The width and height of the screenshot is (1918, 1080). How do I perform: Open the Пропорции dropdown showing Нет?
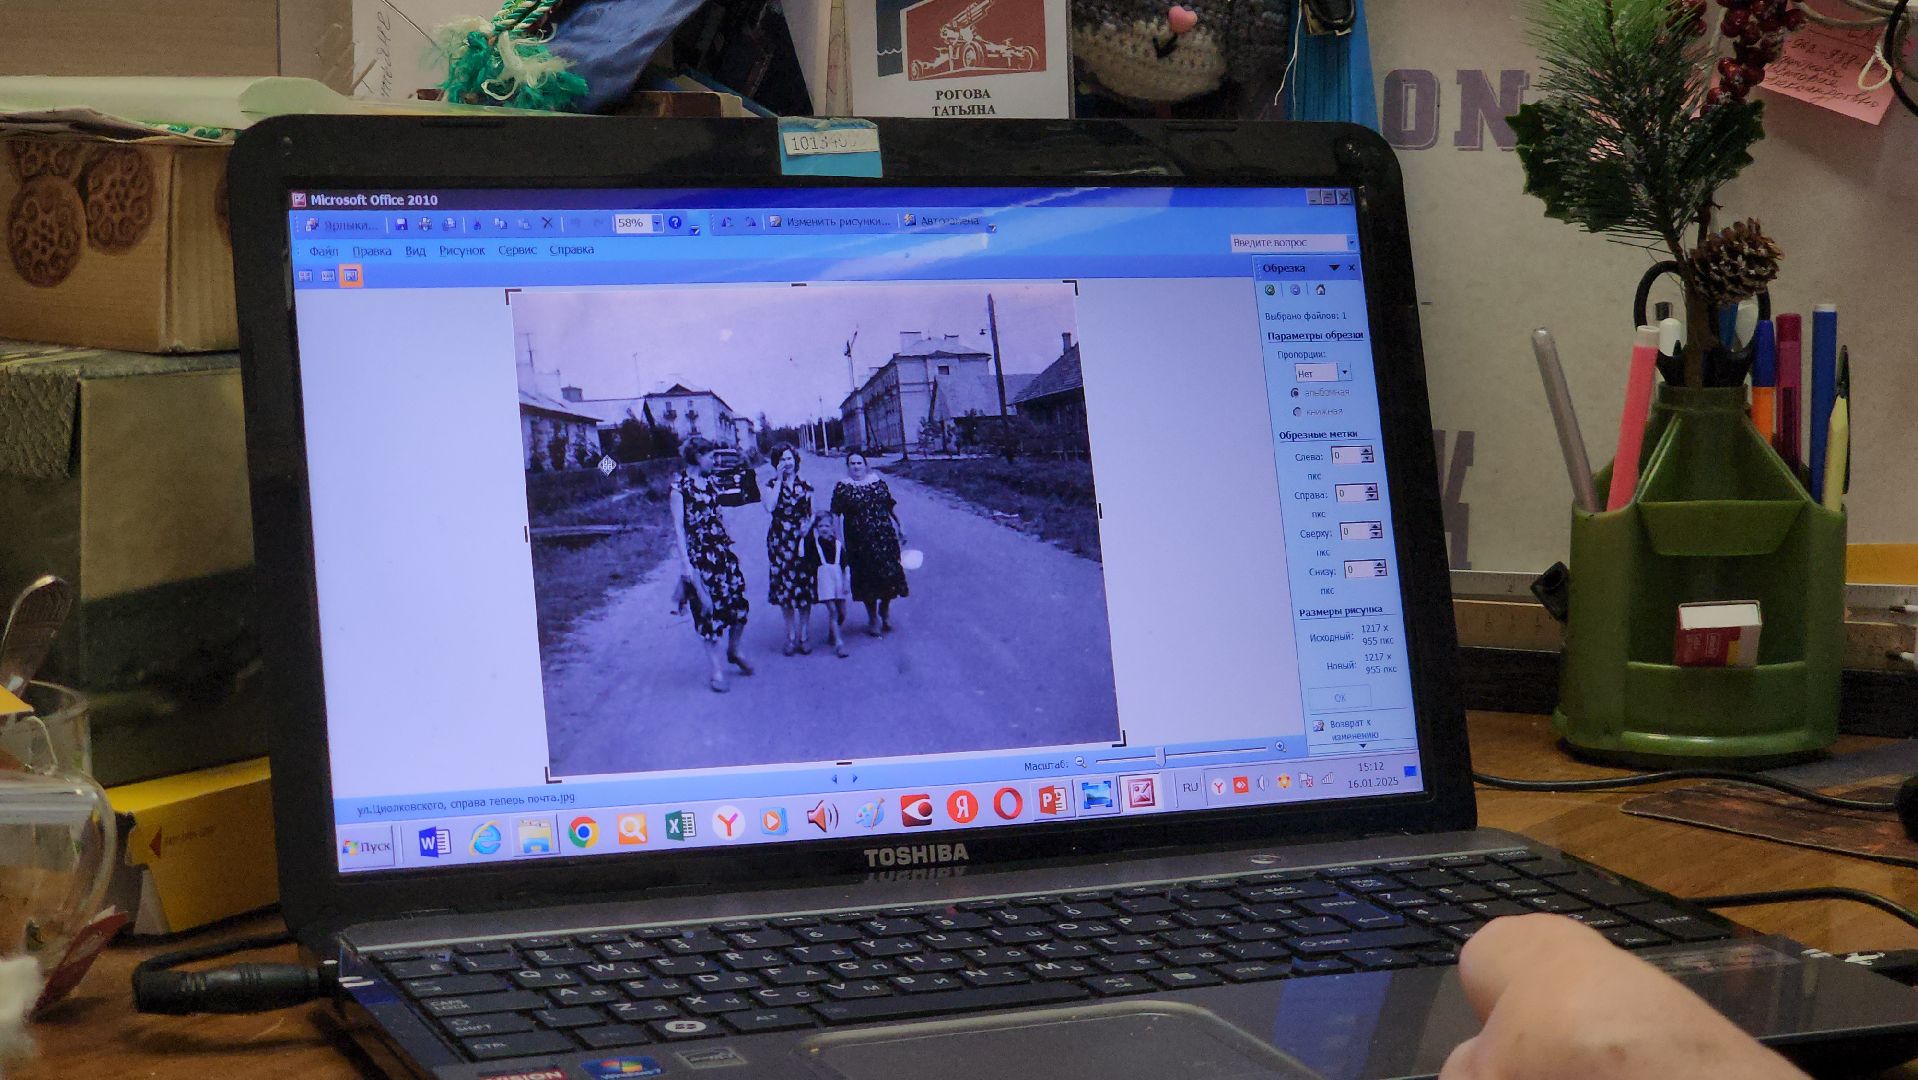coord(1344,373)
